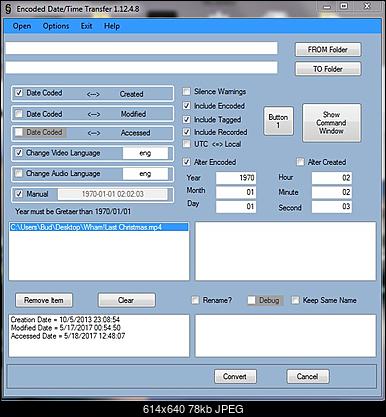386x417 pixels.
Task: Uncheck Include Recorded option
Action: (x=187, y=132)
